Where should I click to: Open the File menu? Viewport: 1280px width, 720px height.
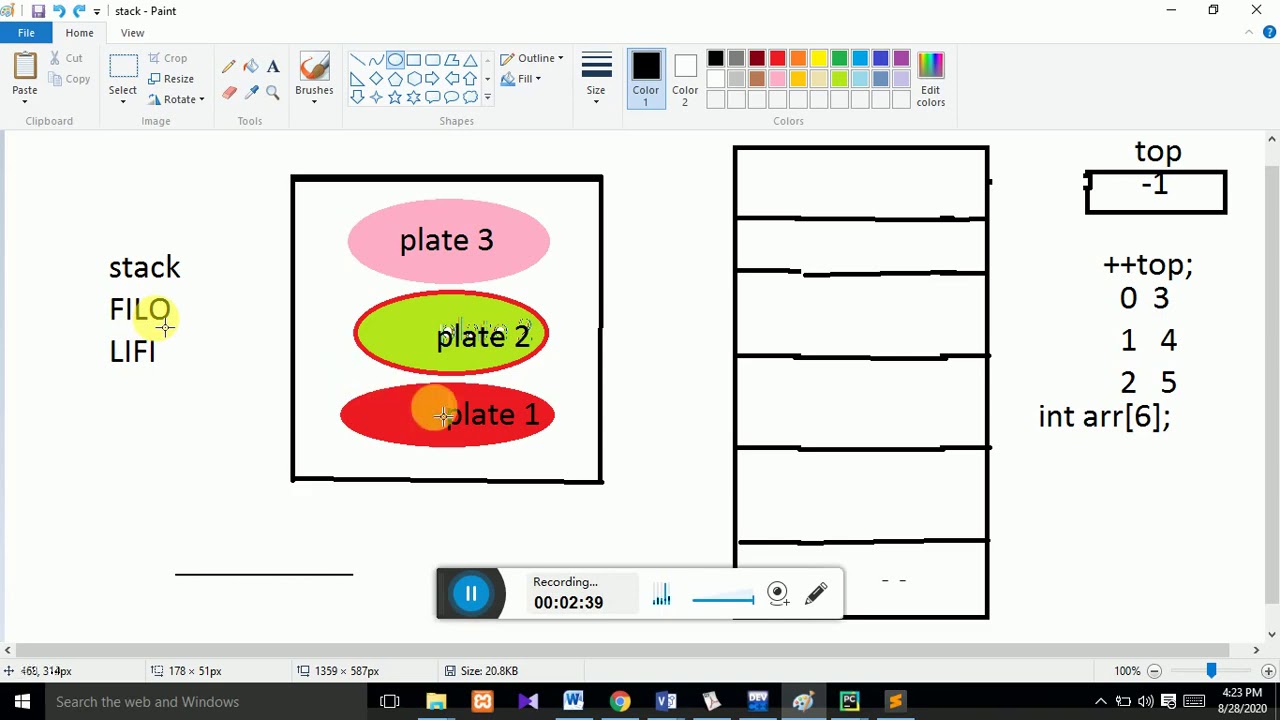(26, 33)
